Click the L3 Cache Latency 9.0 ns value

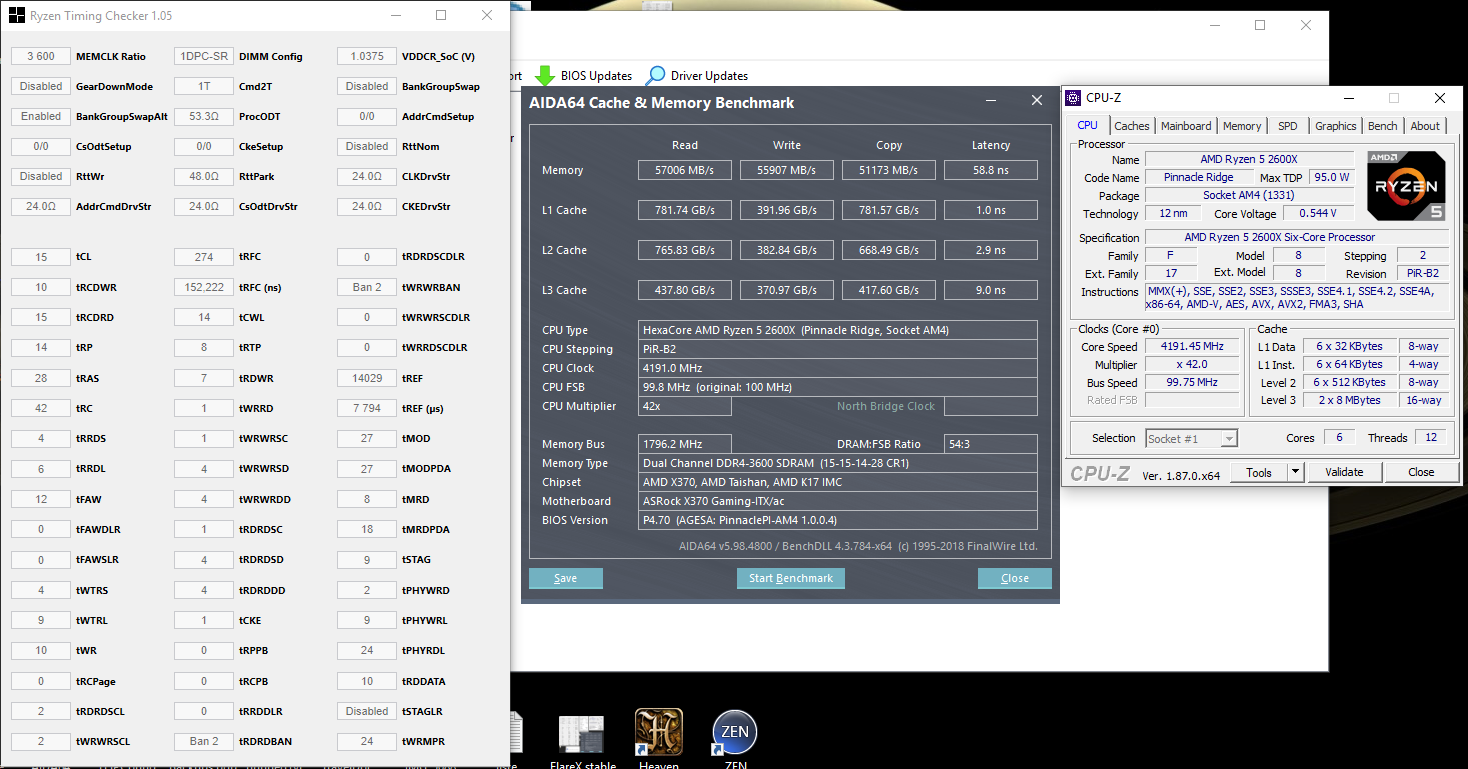click(990, 290)
